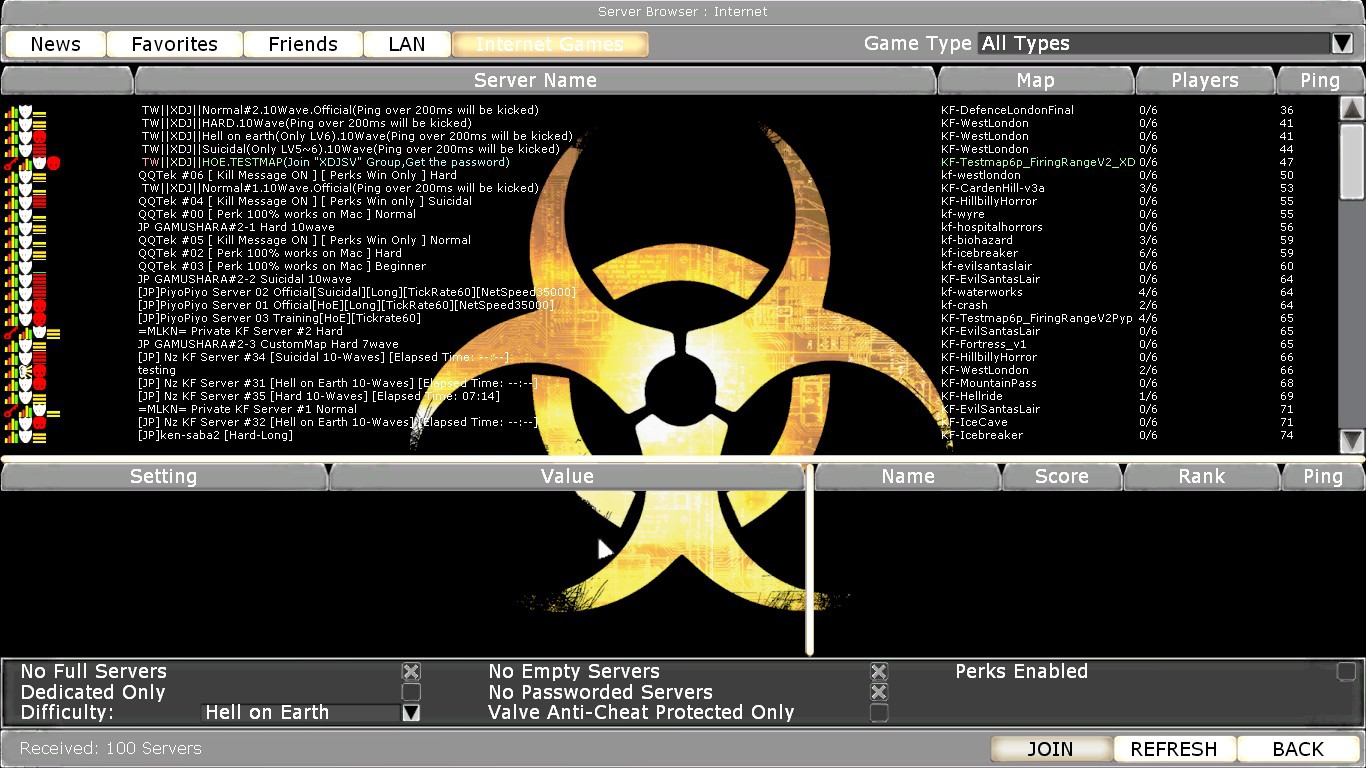The width and height of the screenshot is (1366, 768).
Task: Click the signal bars icon on JP GAMUSHARA#2-1 row
Action: pyautogui.click(x=11, y=228)
